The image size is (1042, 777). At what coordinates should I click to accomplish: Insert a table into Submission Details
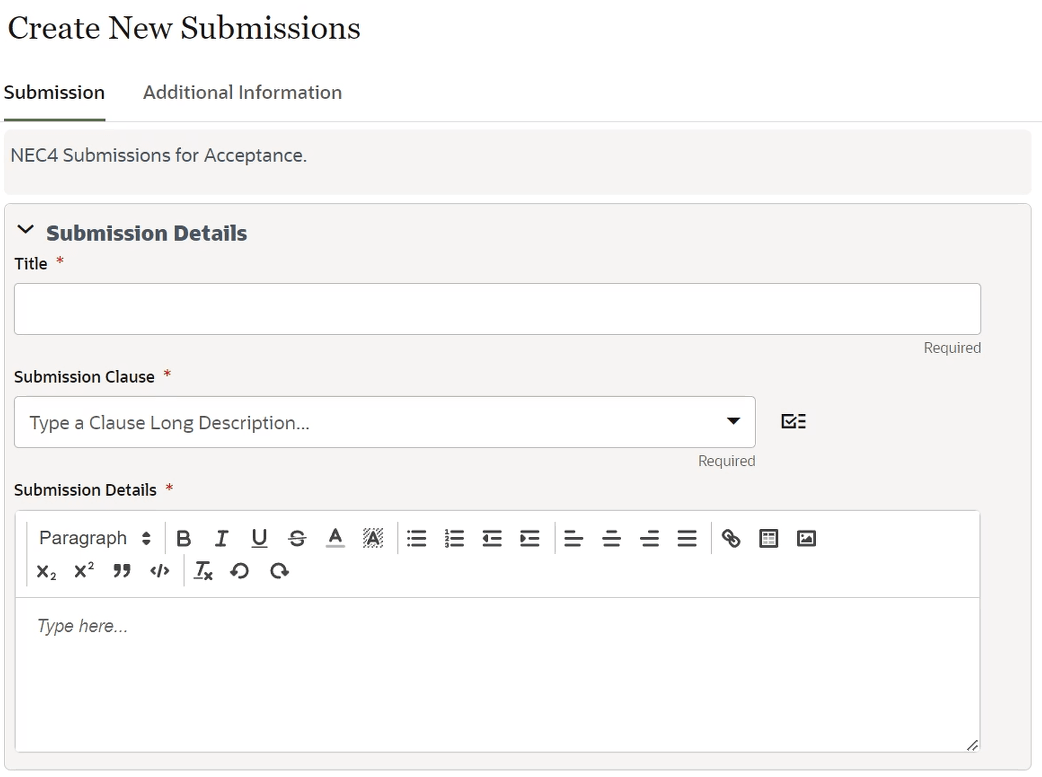[768, 538]
